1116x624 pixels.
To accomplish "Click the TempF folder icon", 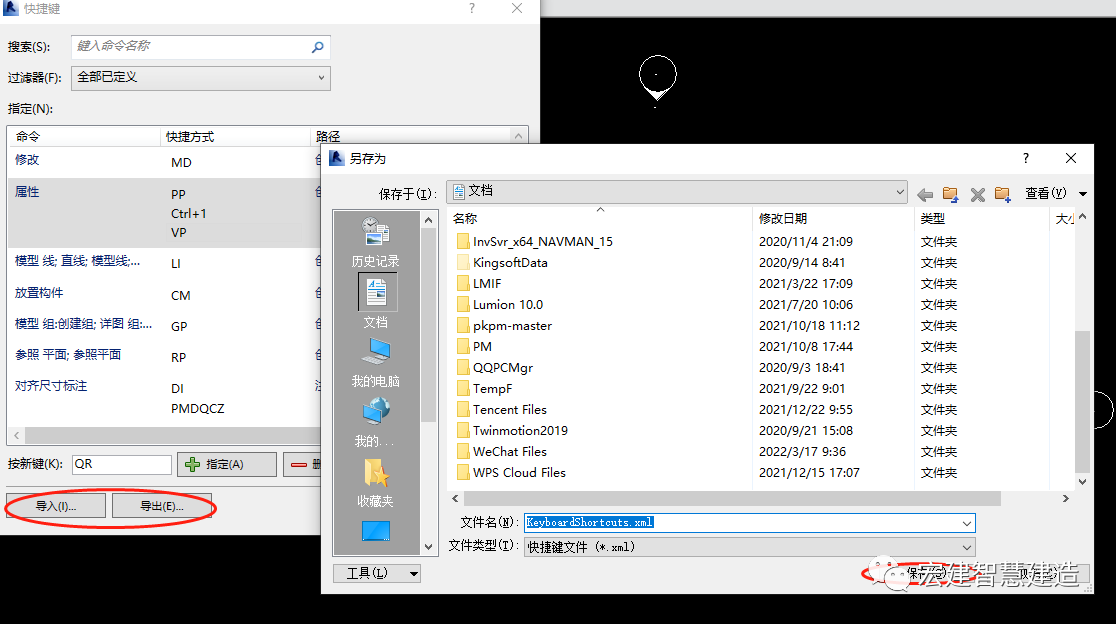I will pyautogui.click(x=463, y=388).
